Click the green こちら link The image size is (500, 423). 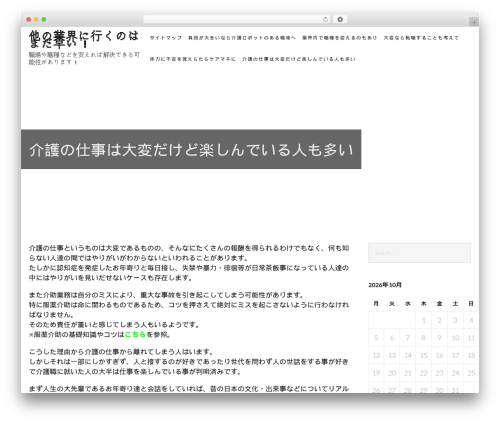tap(135, 334)
